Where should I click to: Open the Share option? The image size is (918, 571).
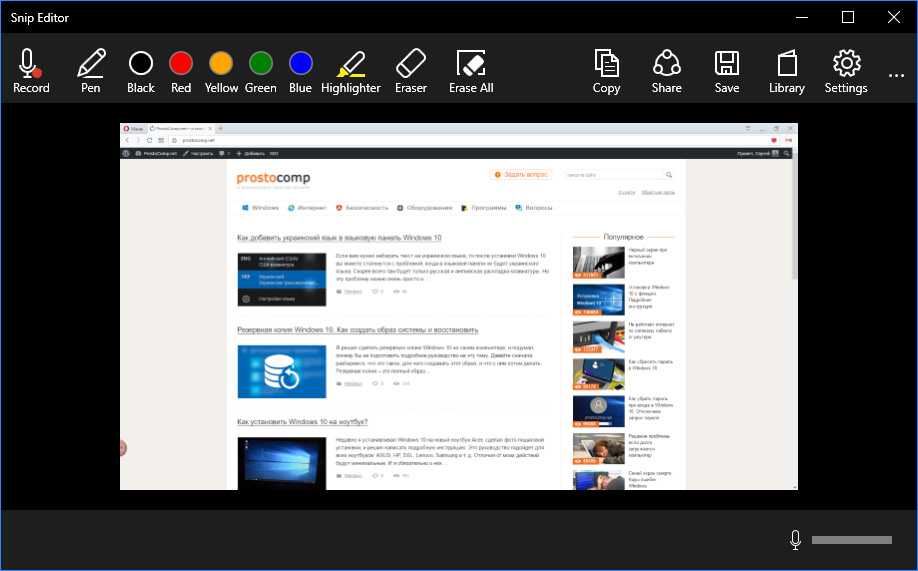[x=666, y=70]
